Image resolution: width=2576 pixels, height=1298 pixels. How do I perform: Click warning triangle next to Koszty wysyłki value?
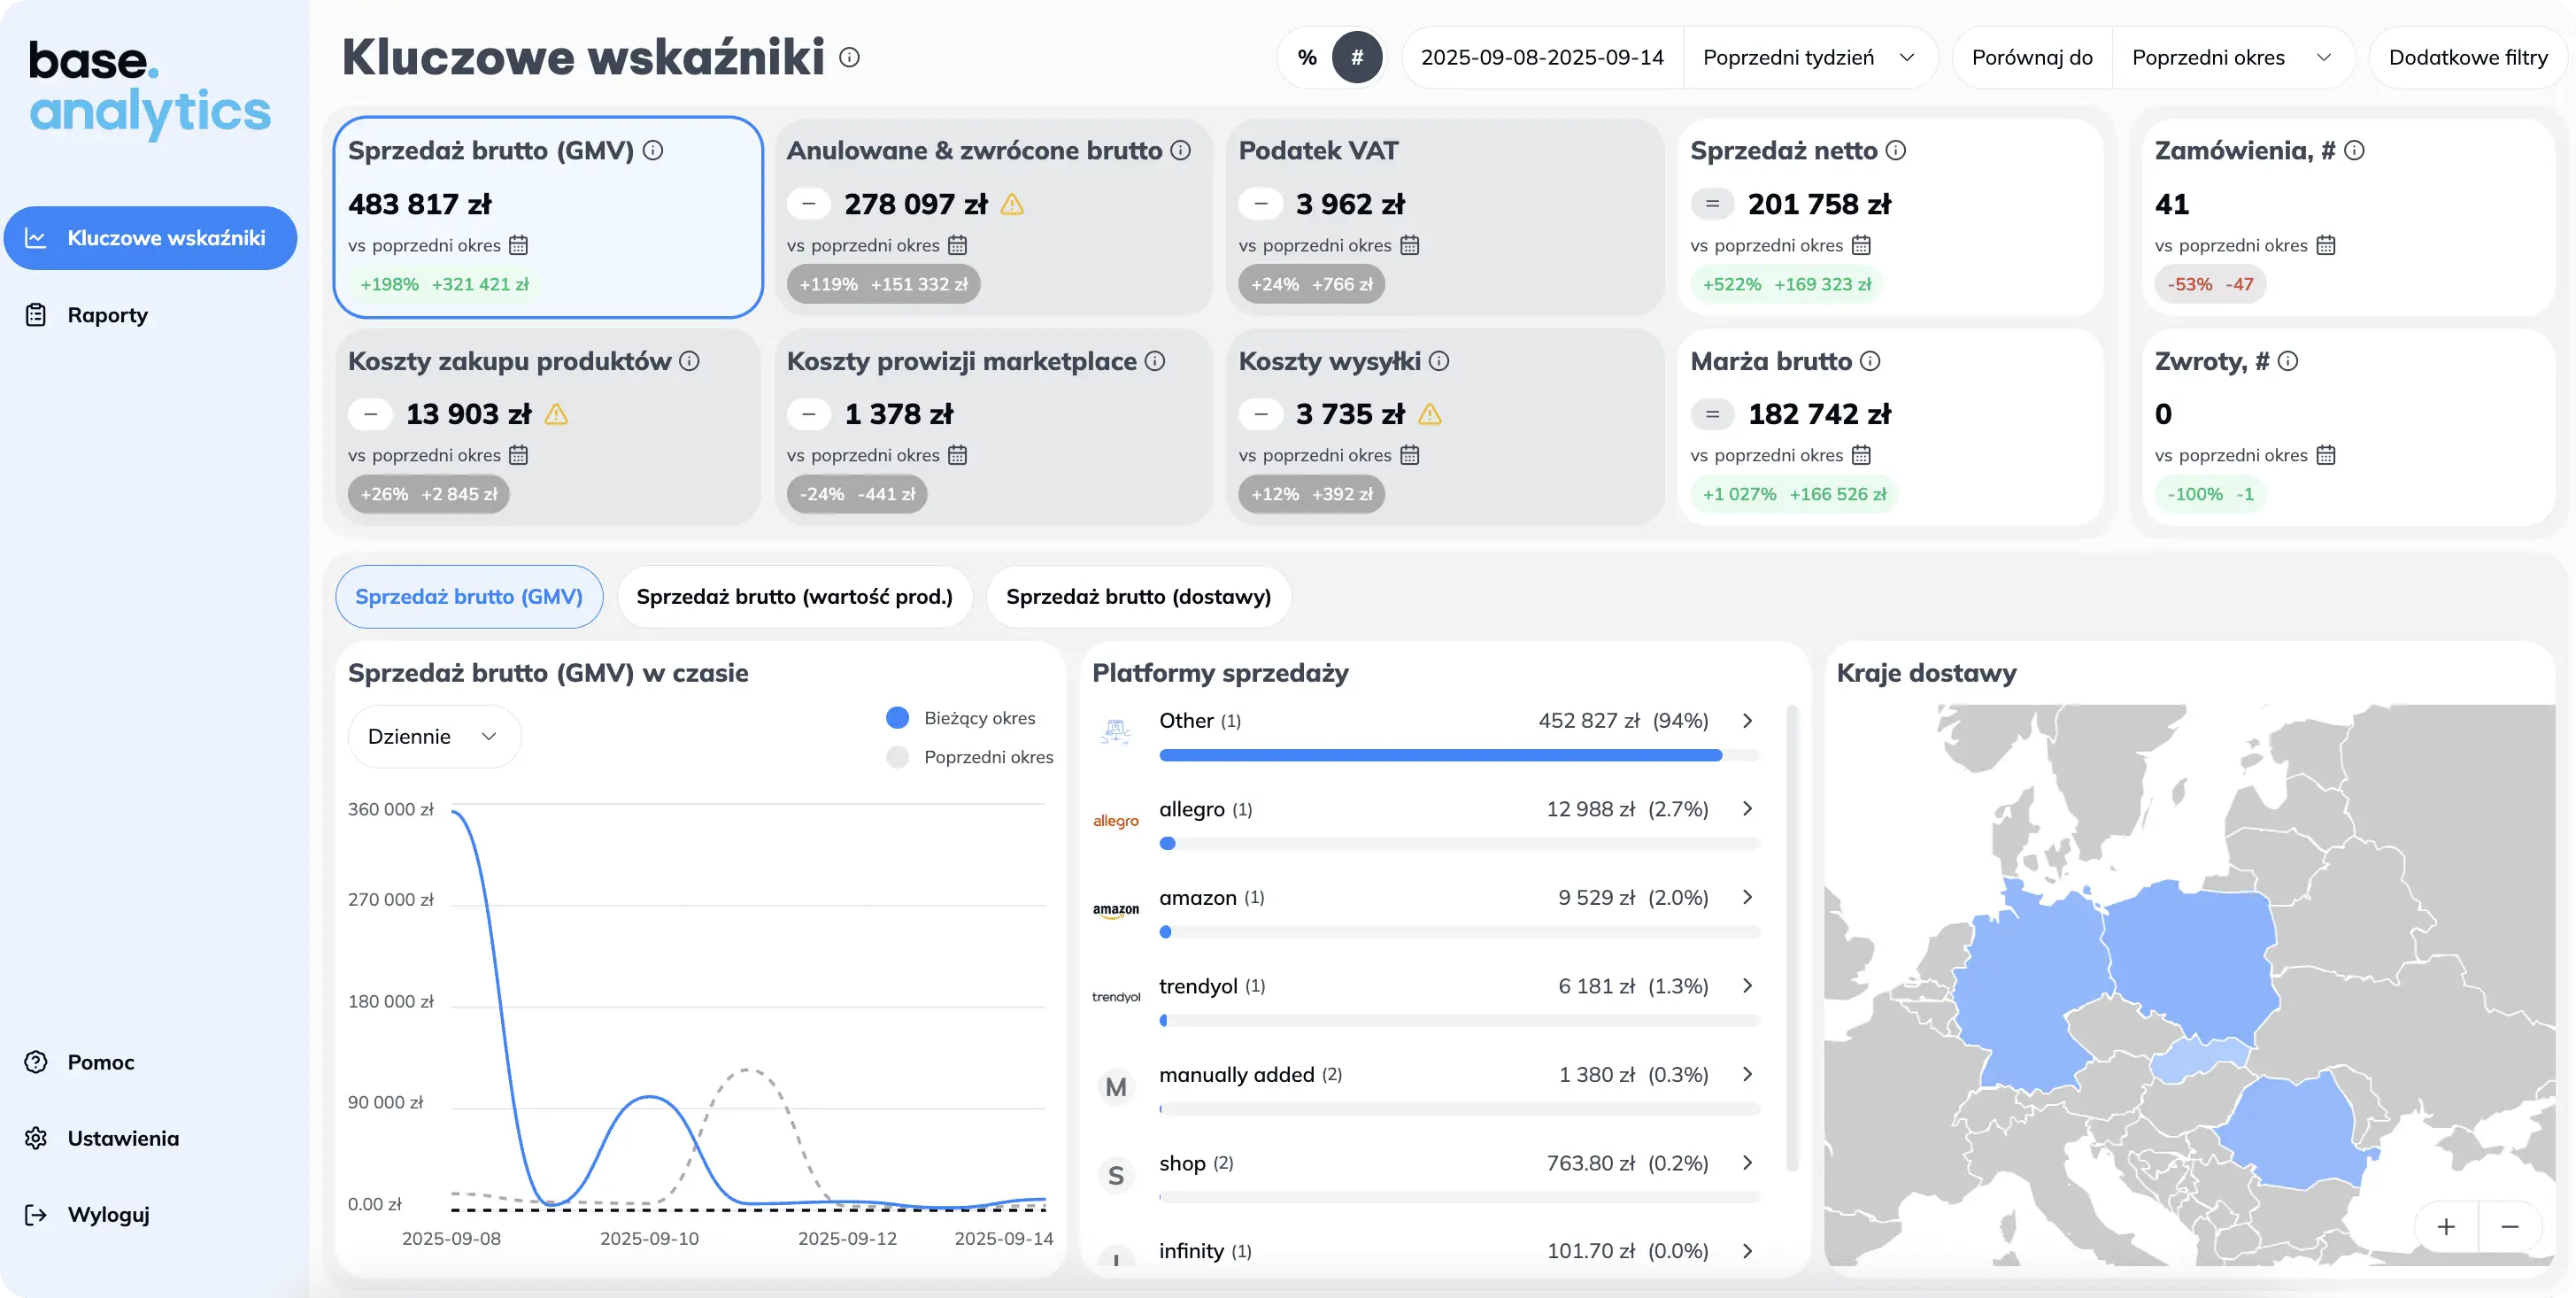tap(1430, 414)
